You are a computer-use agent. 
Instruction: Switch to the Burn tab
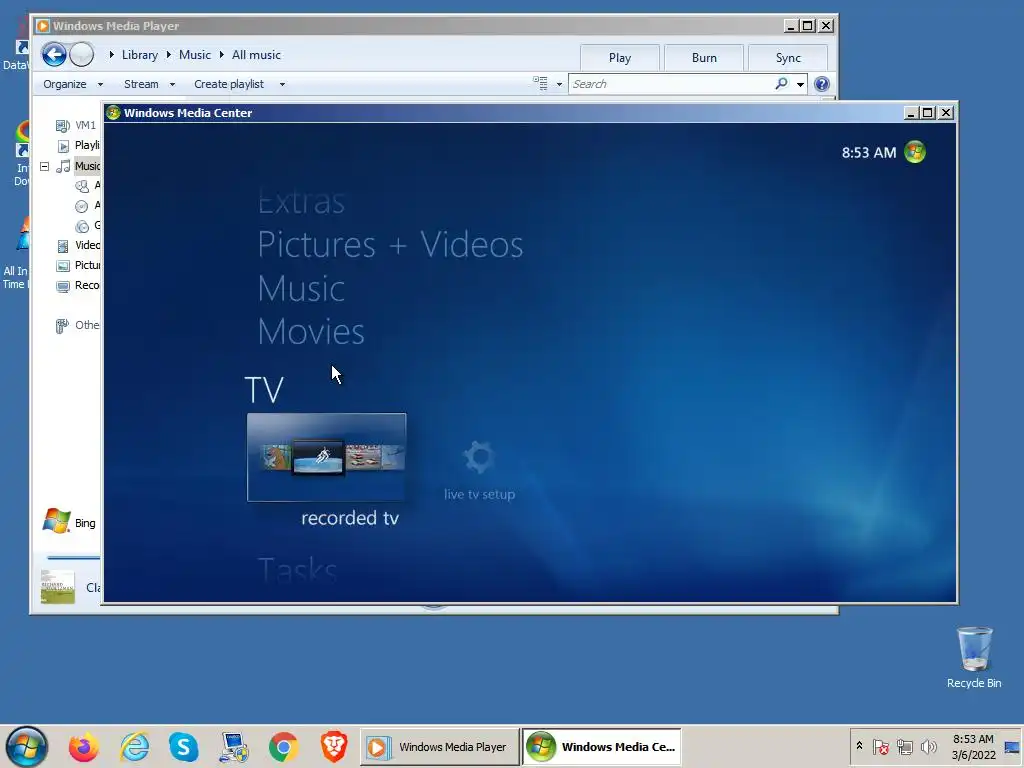(704, 57)
